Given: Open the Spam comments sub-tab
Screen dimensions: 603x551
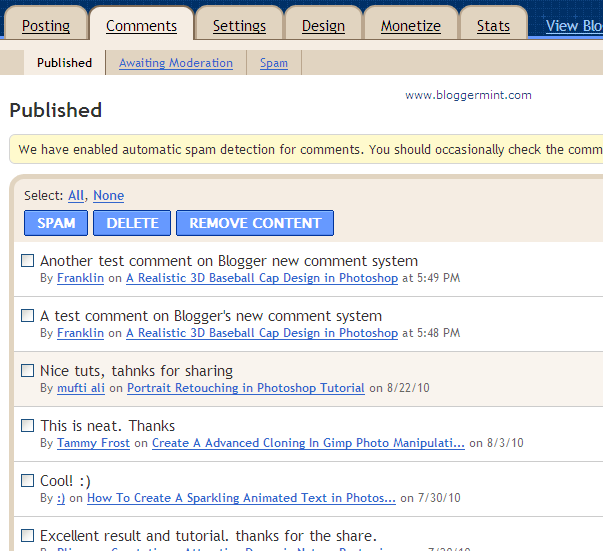Looking at the screenshot, I should pos(273,63).
